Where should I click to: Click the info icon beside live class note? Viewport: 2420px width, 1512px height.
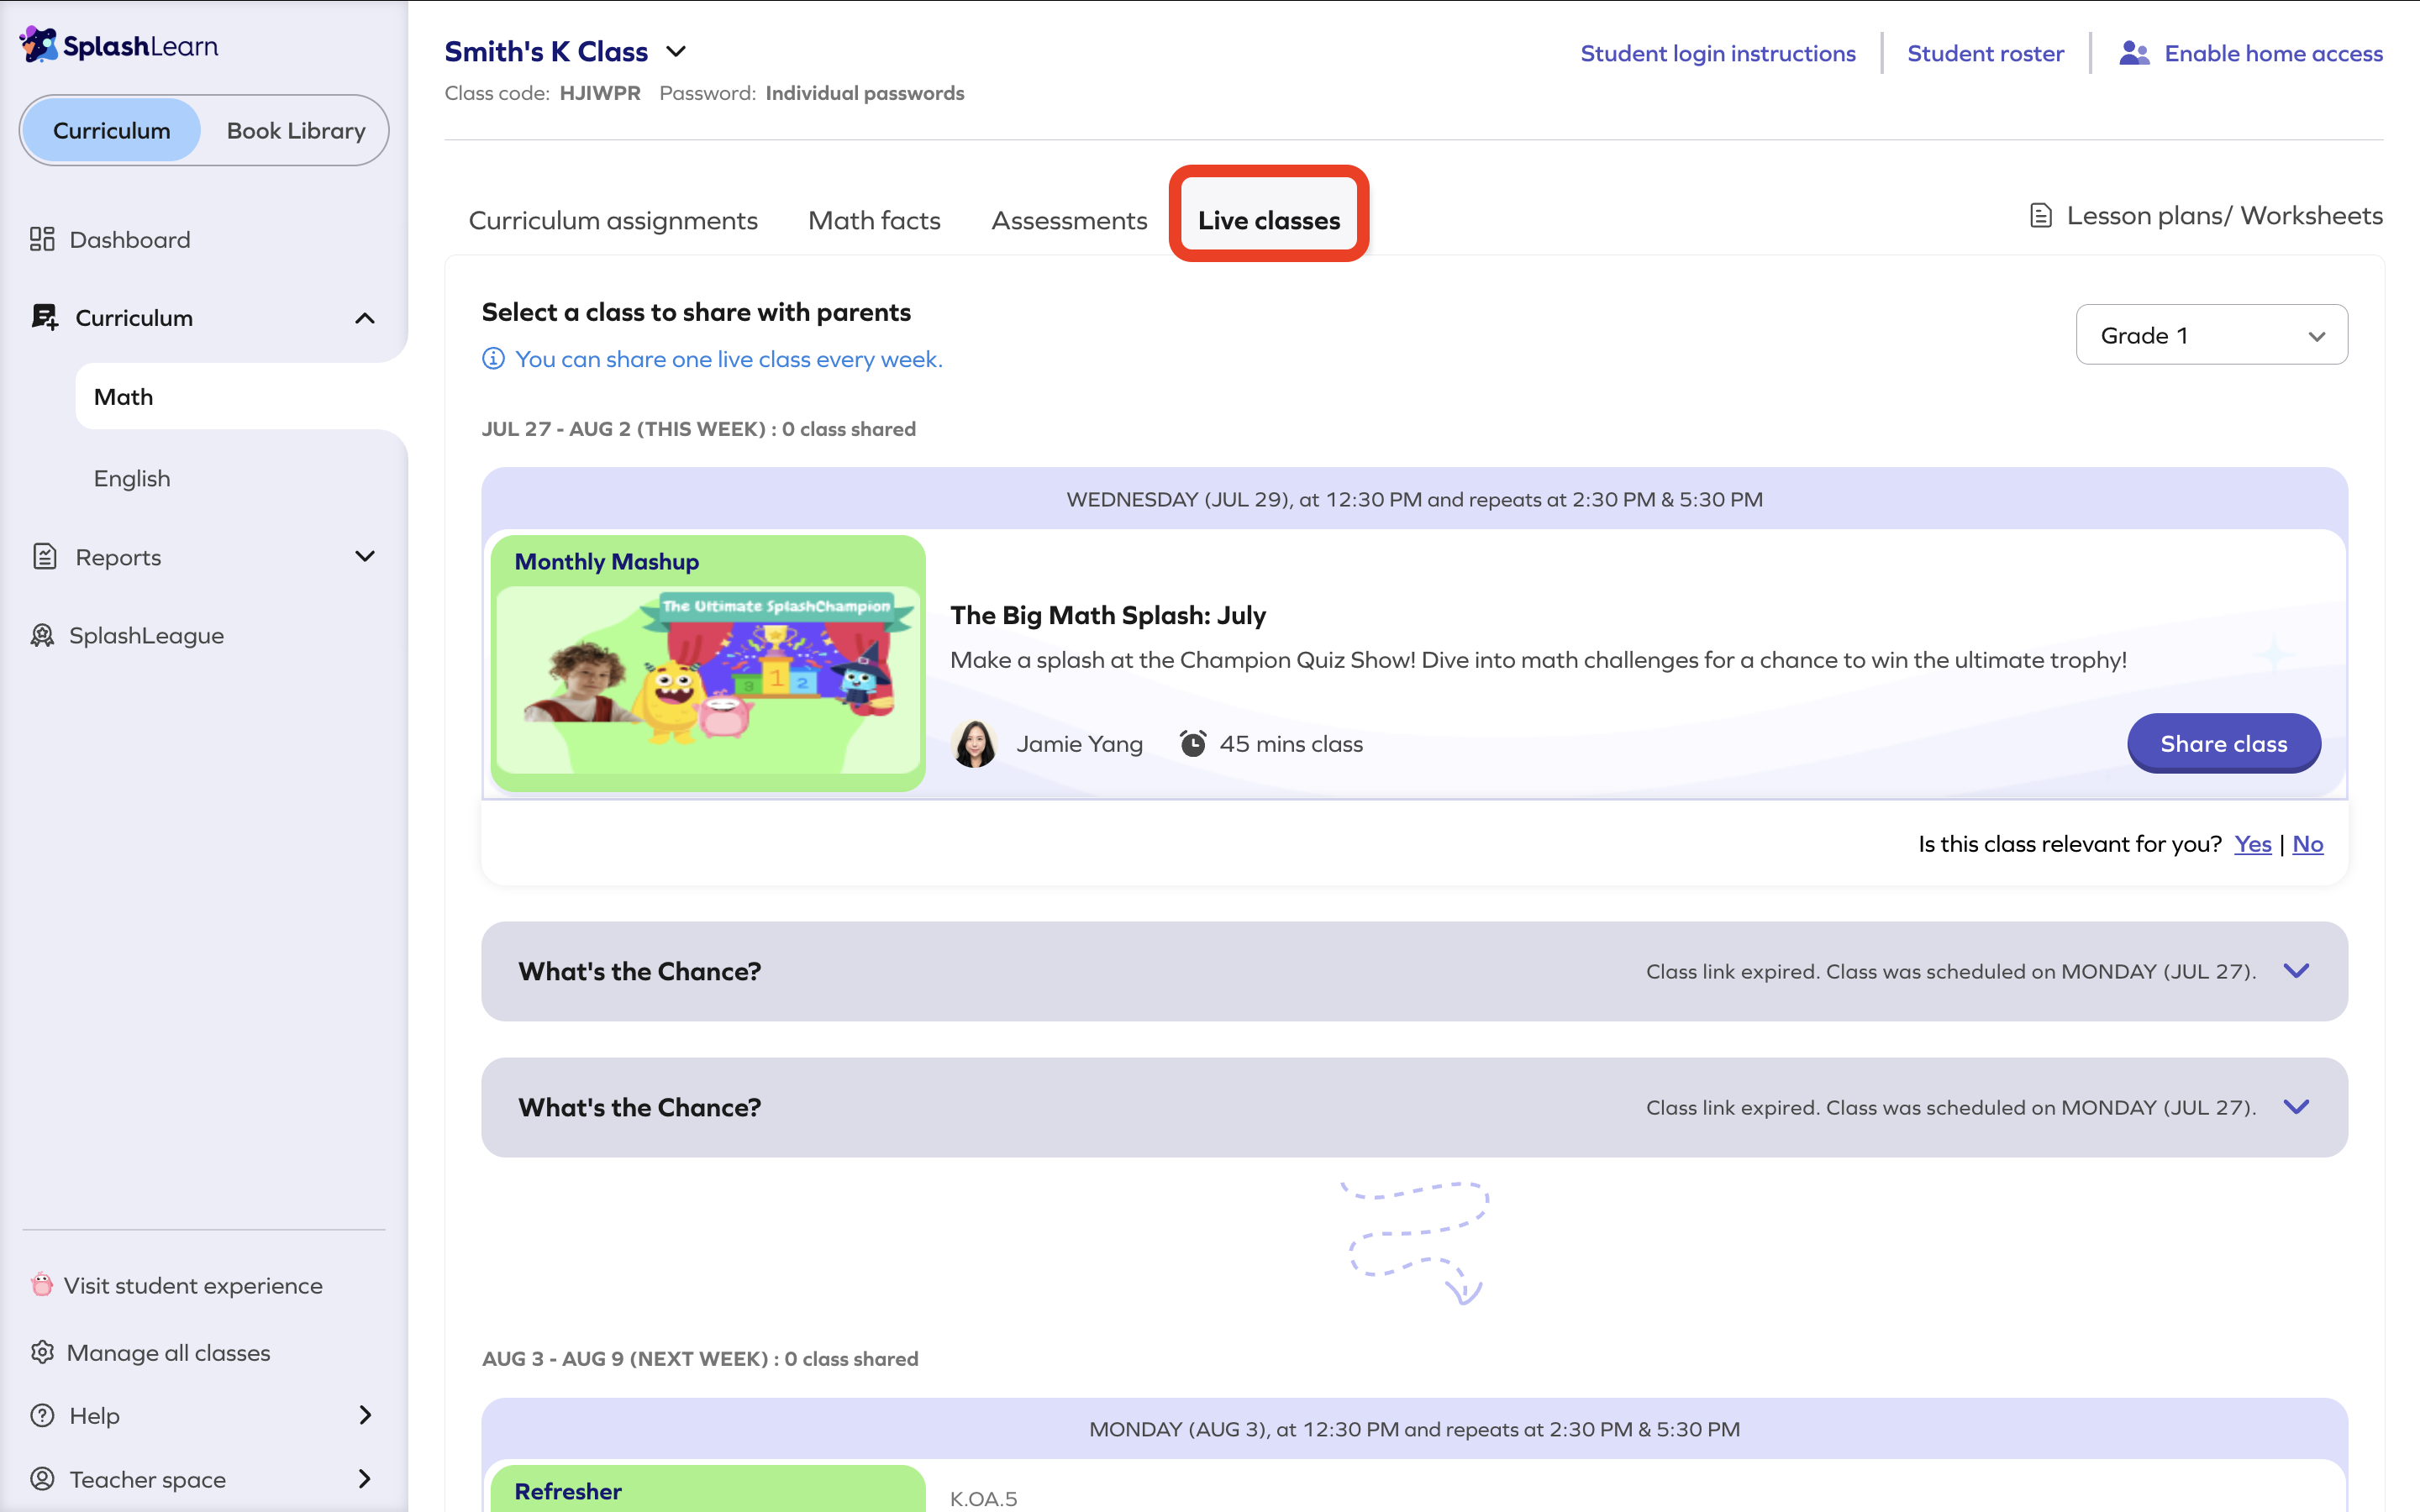493,358
